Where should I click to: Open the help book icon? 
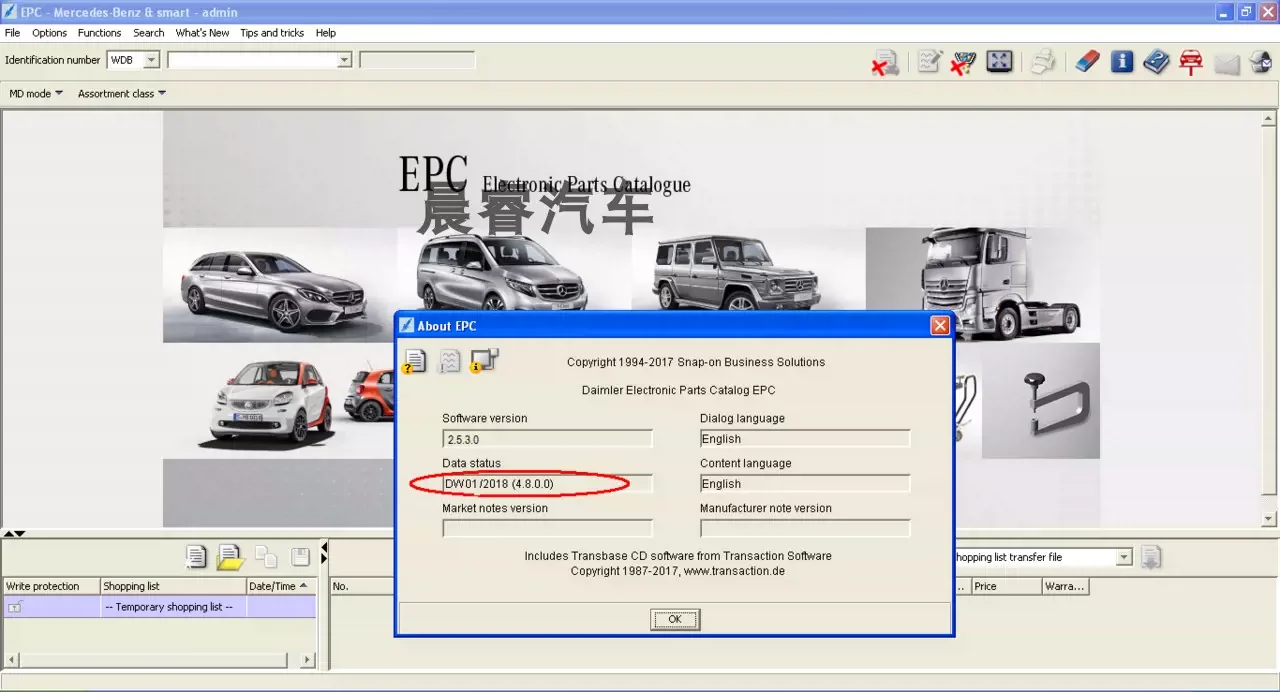pos(1156,62)
